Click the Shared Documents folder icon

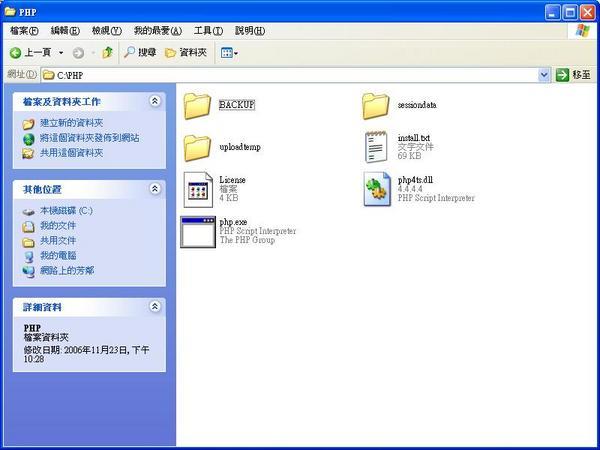tap(28, 242)
